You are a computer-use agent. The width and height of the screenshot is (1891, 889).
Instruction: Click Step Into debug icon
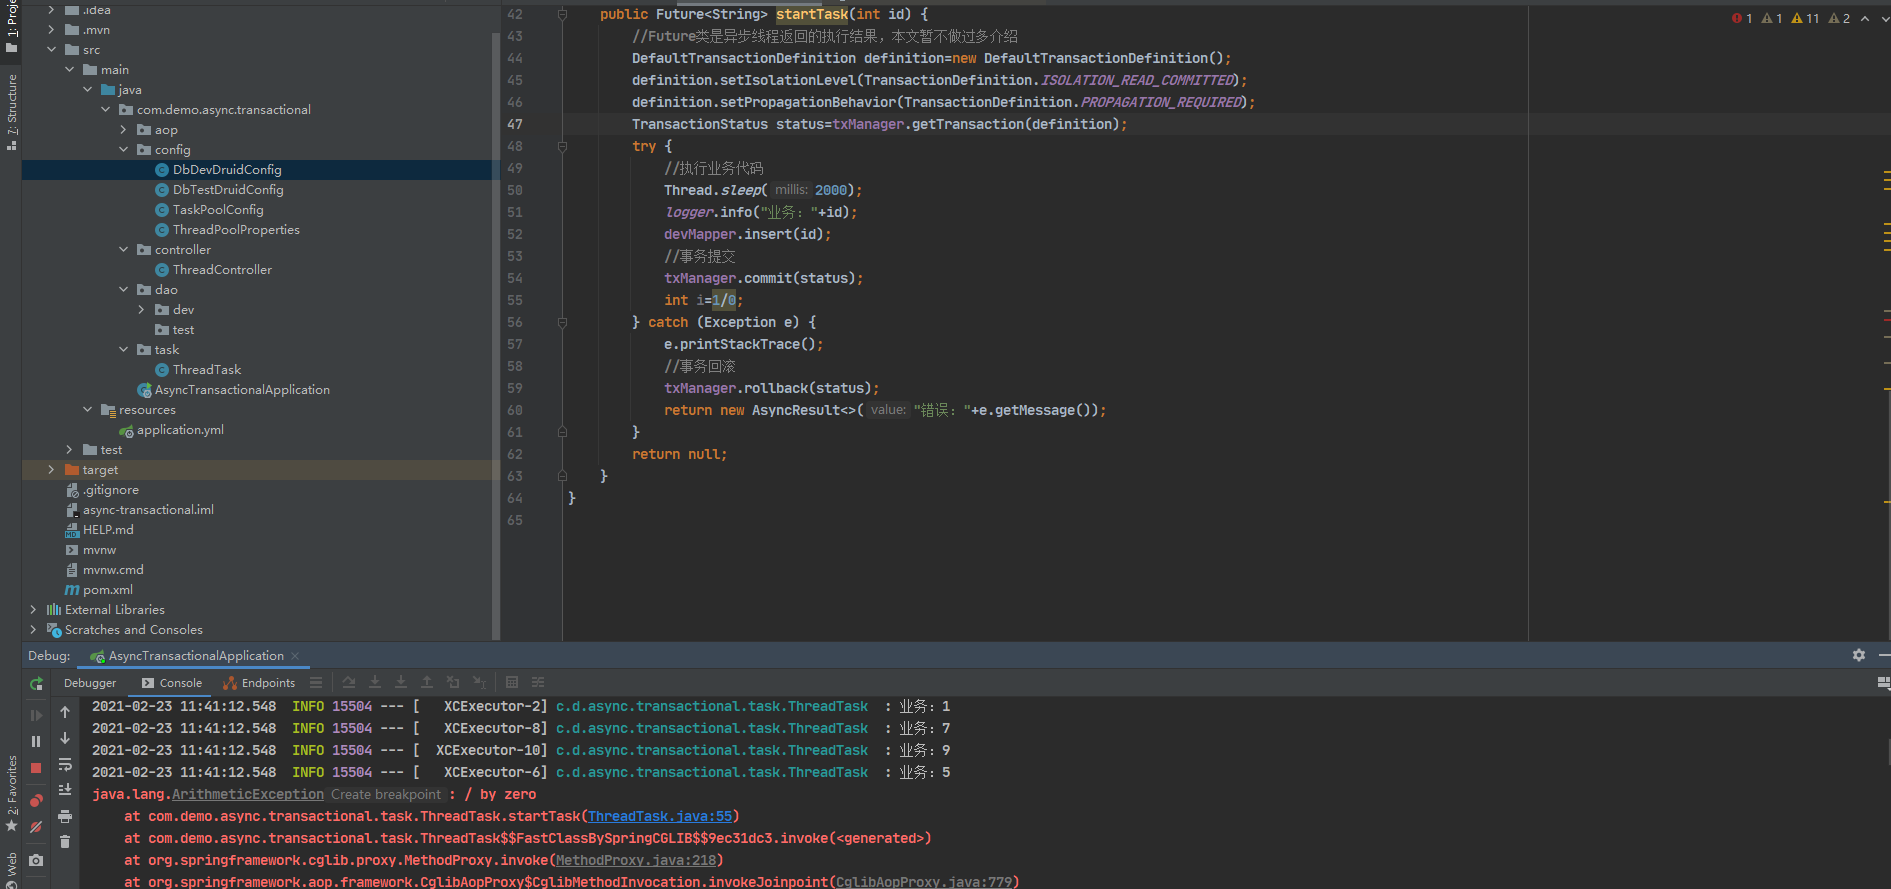point(375,683)
